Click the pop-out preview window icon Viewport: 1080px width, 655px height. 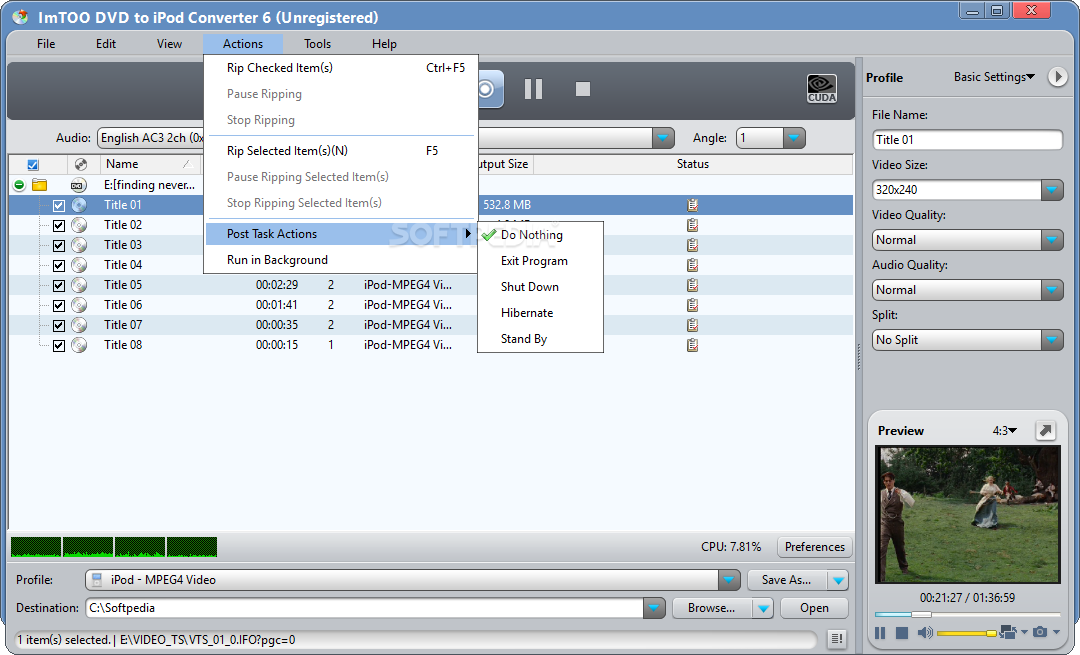[1046, 430]
